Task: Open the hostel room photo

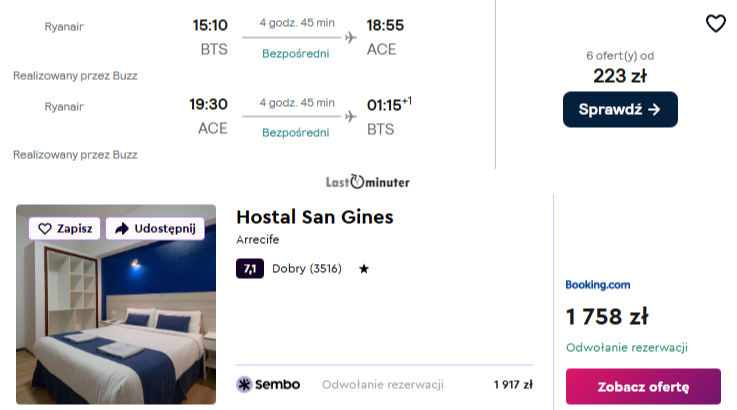Action: [116, 320]
